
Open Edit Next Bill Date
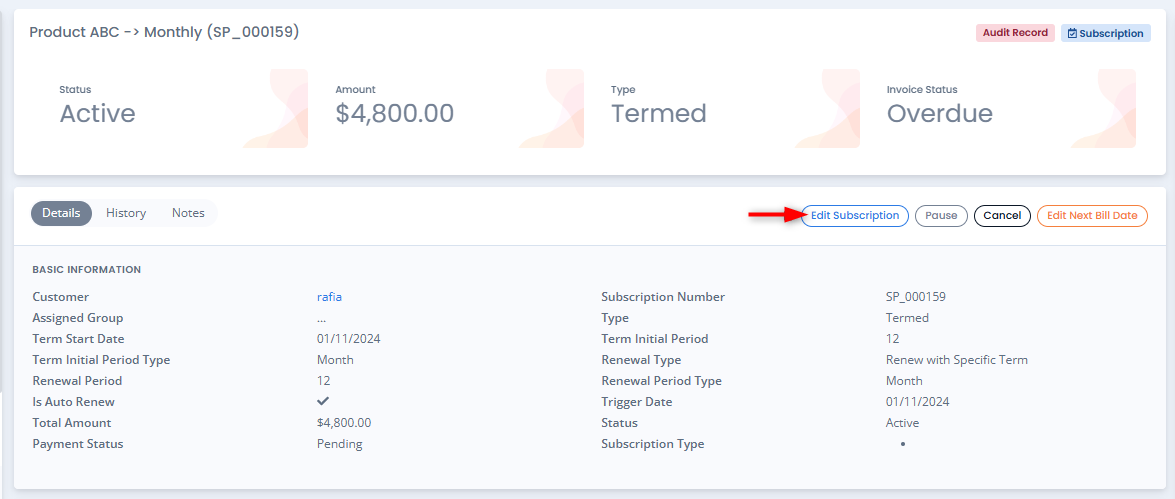[1092, 216]
